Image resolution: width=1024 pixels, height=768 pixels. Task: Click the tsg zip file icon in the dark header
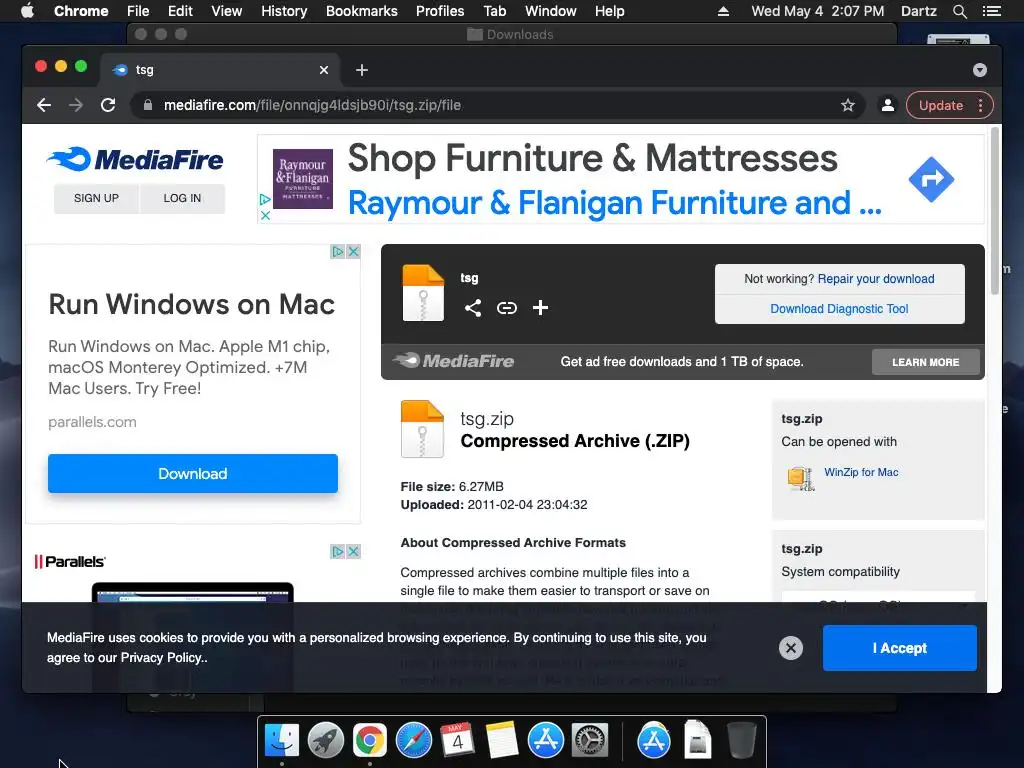[x=423, y=293]
